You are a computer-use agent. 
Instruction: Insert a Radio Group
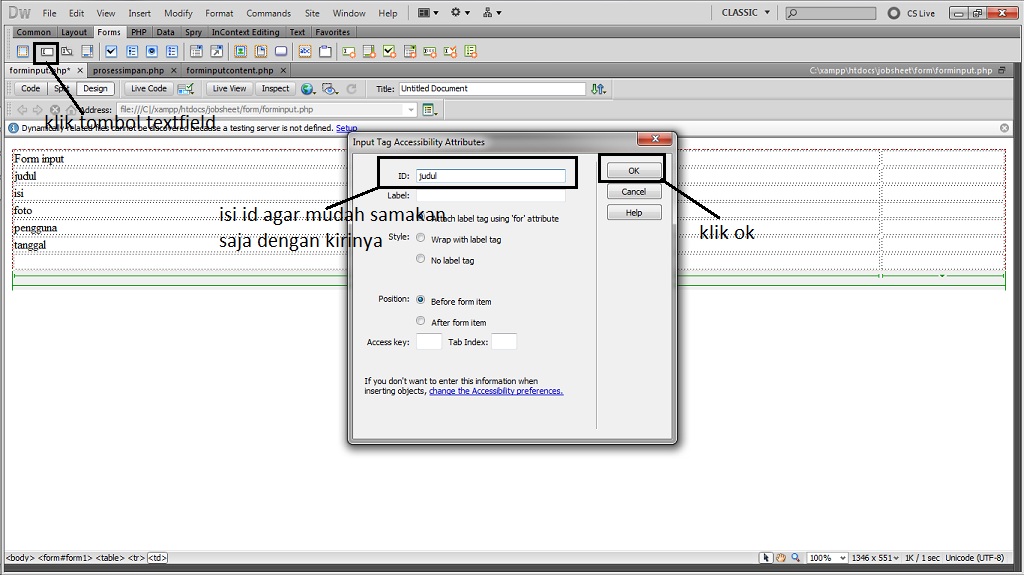tap(172, 52)
